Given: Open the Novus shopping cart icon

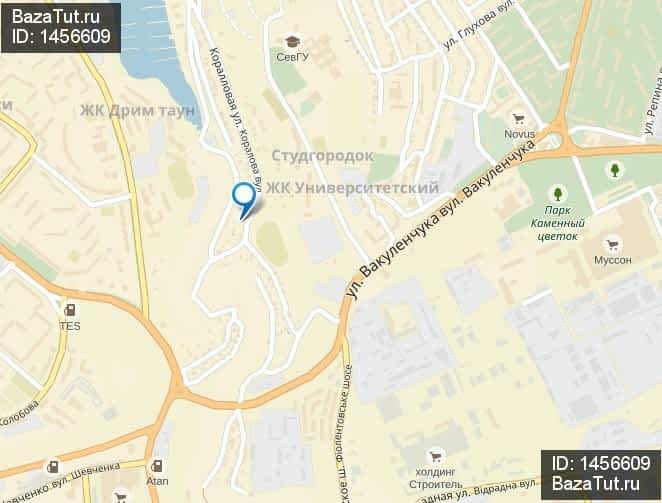Looking at the screenshot, I should coord(518,119).
